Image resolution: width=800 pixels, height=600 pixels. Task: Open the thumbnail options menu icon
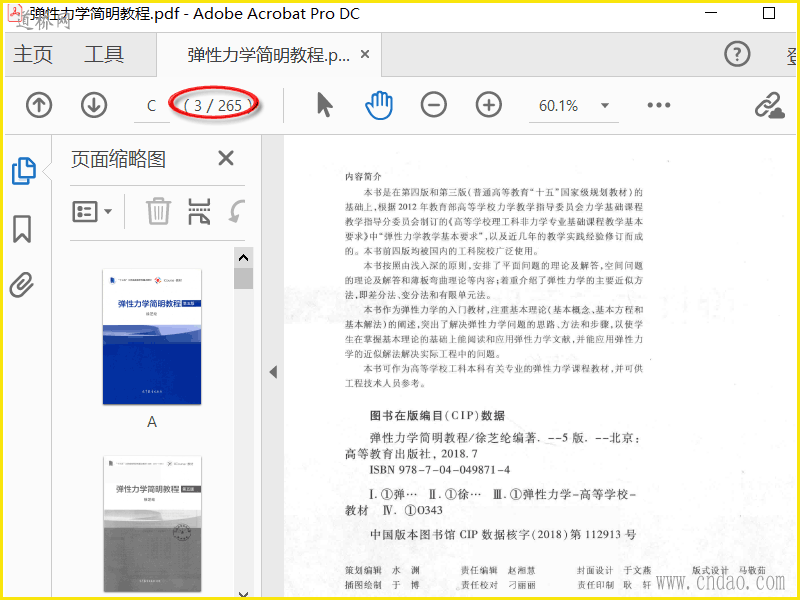click(92, 211)
